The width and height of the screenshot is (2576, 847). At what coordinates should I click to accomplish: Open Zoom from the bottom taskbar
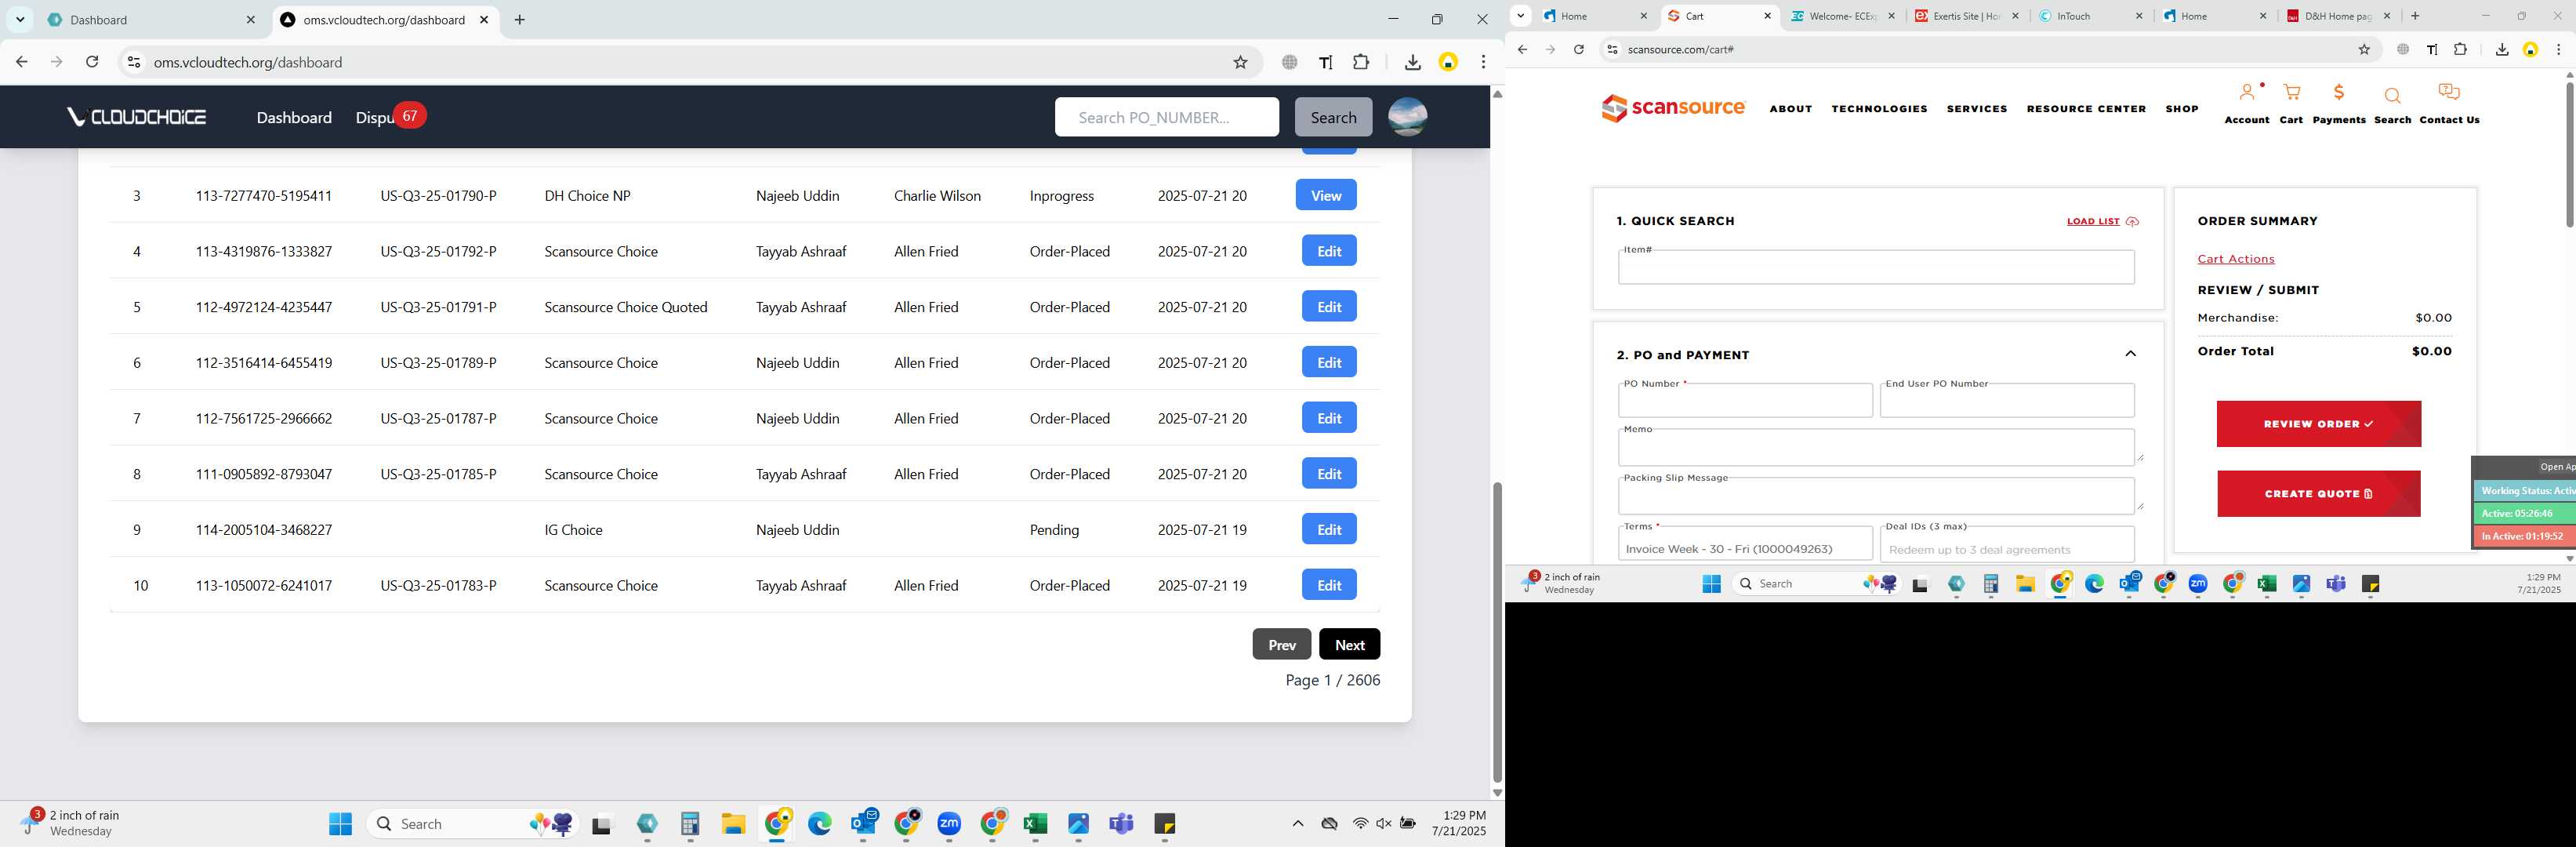click(x=949, y=824)
